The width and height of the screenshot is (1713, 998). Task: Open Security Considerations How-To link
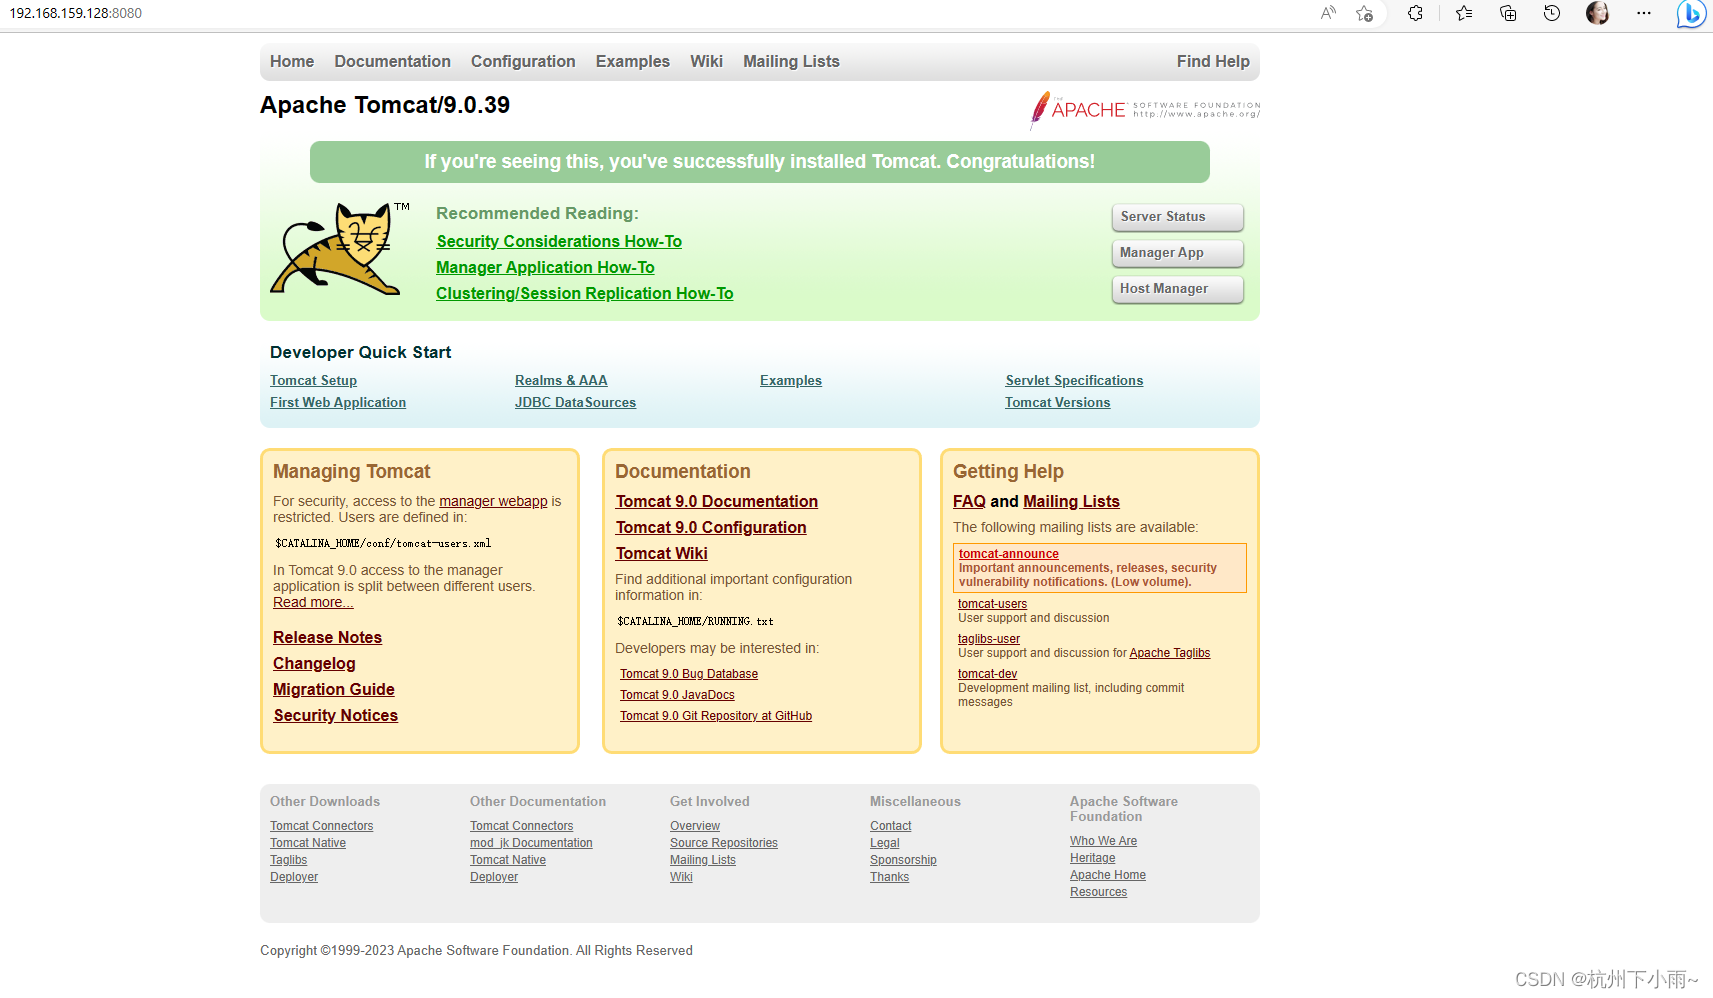coord(559,241)
